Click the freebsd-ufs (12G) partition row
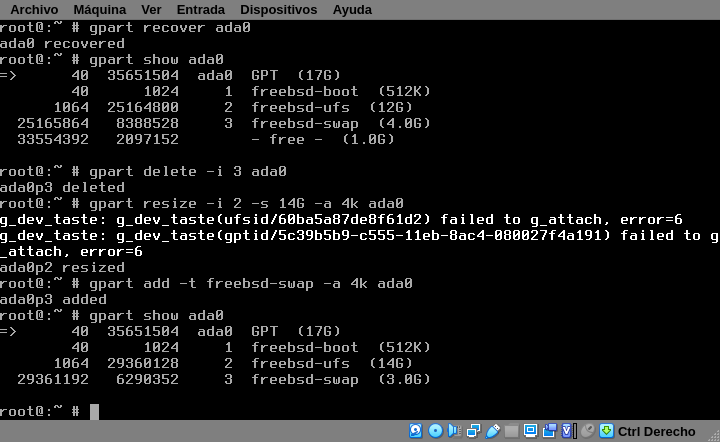Screen dimensions: 720x442 233,107
